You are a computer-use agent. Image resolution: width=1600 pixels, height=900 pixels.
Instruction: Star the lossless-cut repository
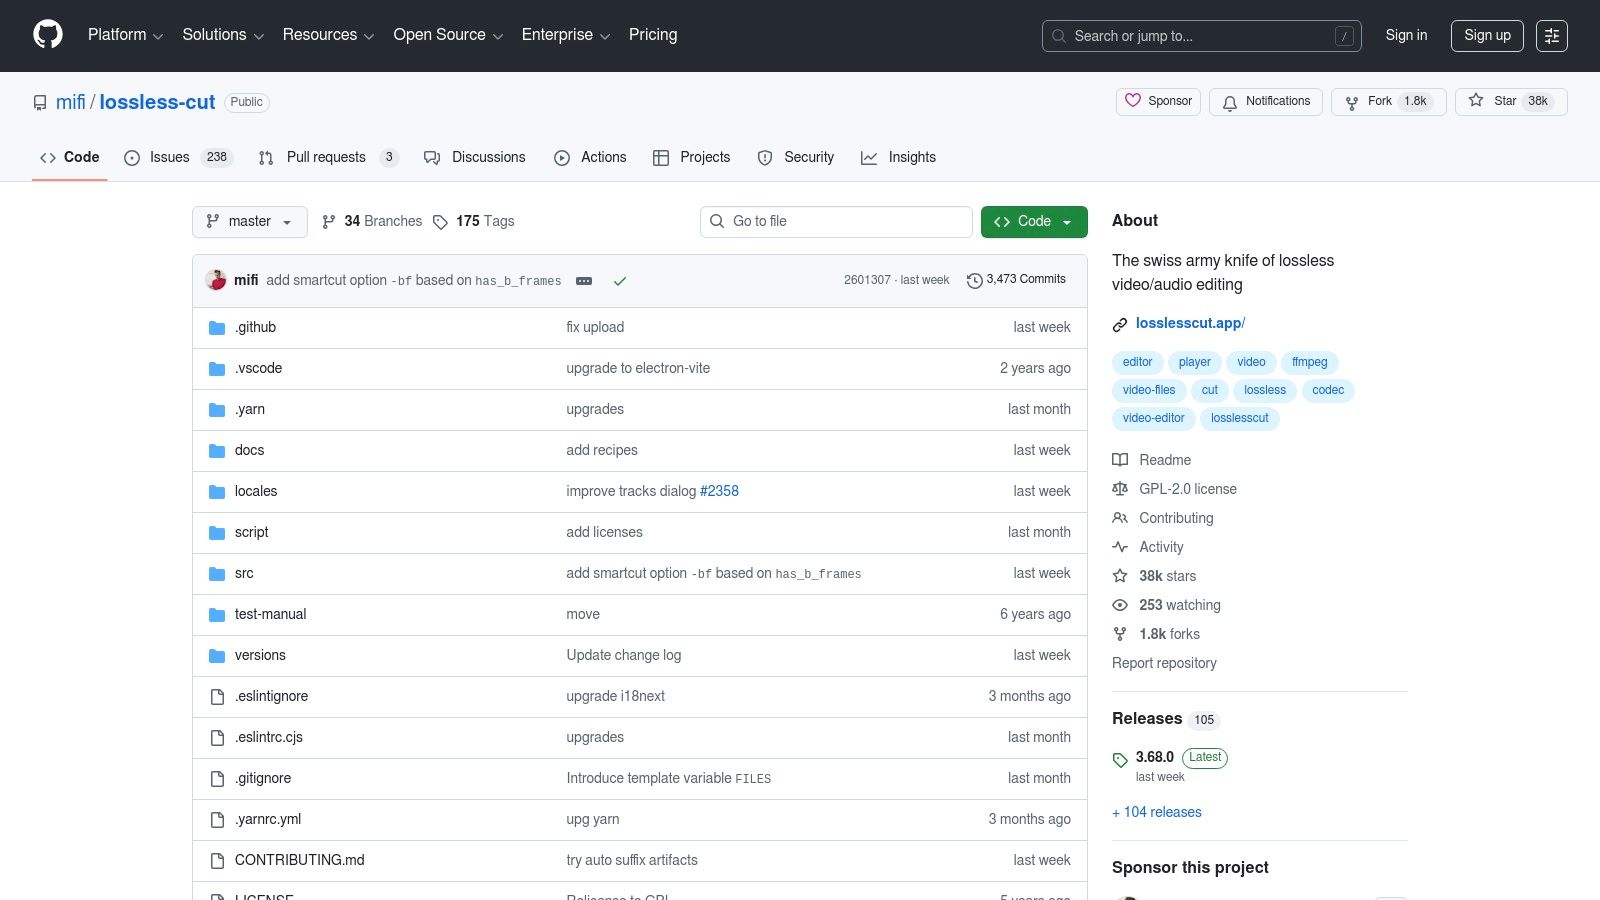click(1511, 101)
